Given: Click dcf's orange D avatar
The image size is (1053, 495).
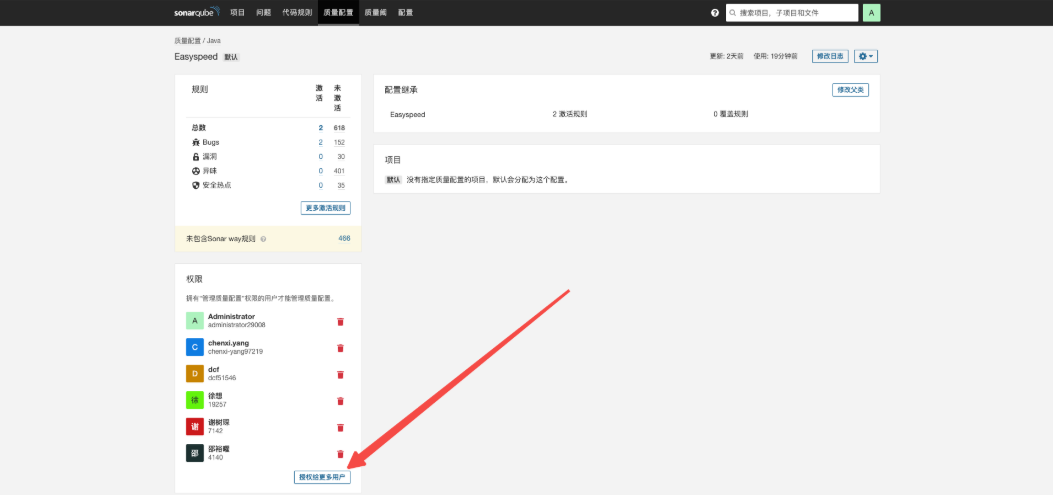Looking at the screenshot, I should pyautogui.click(x=195, y=373).
